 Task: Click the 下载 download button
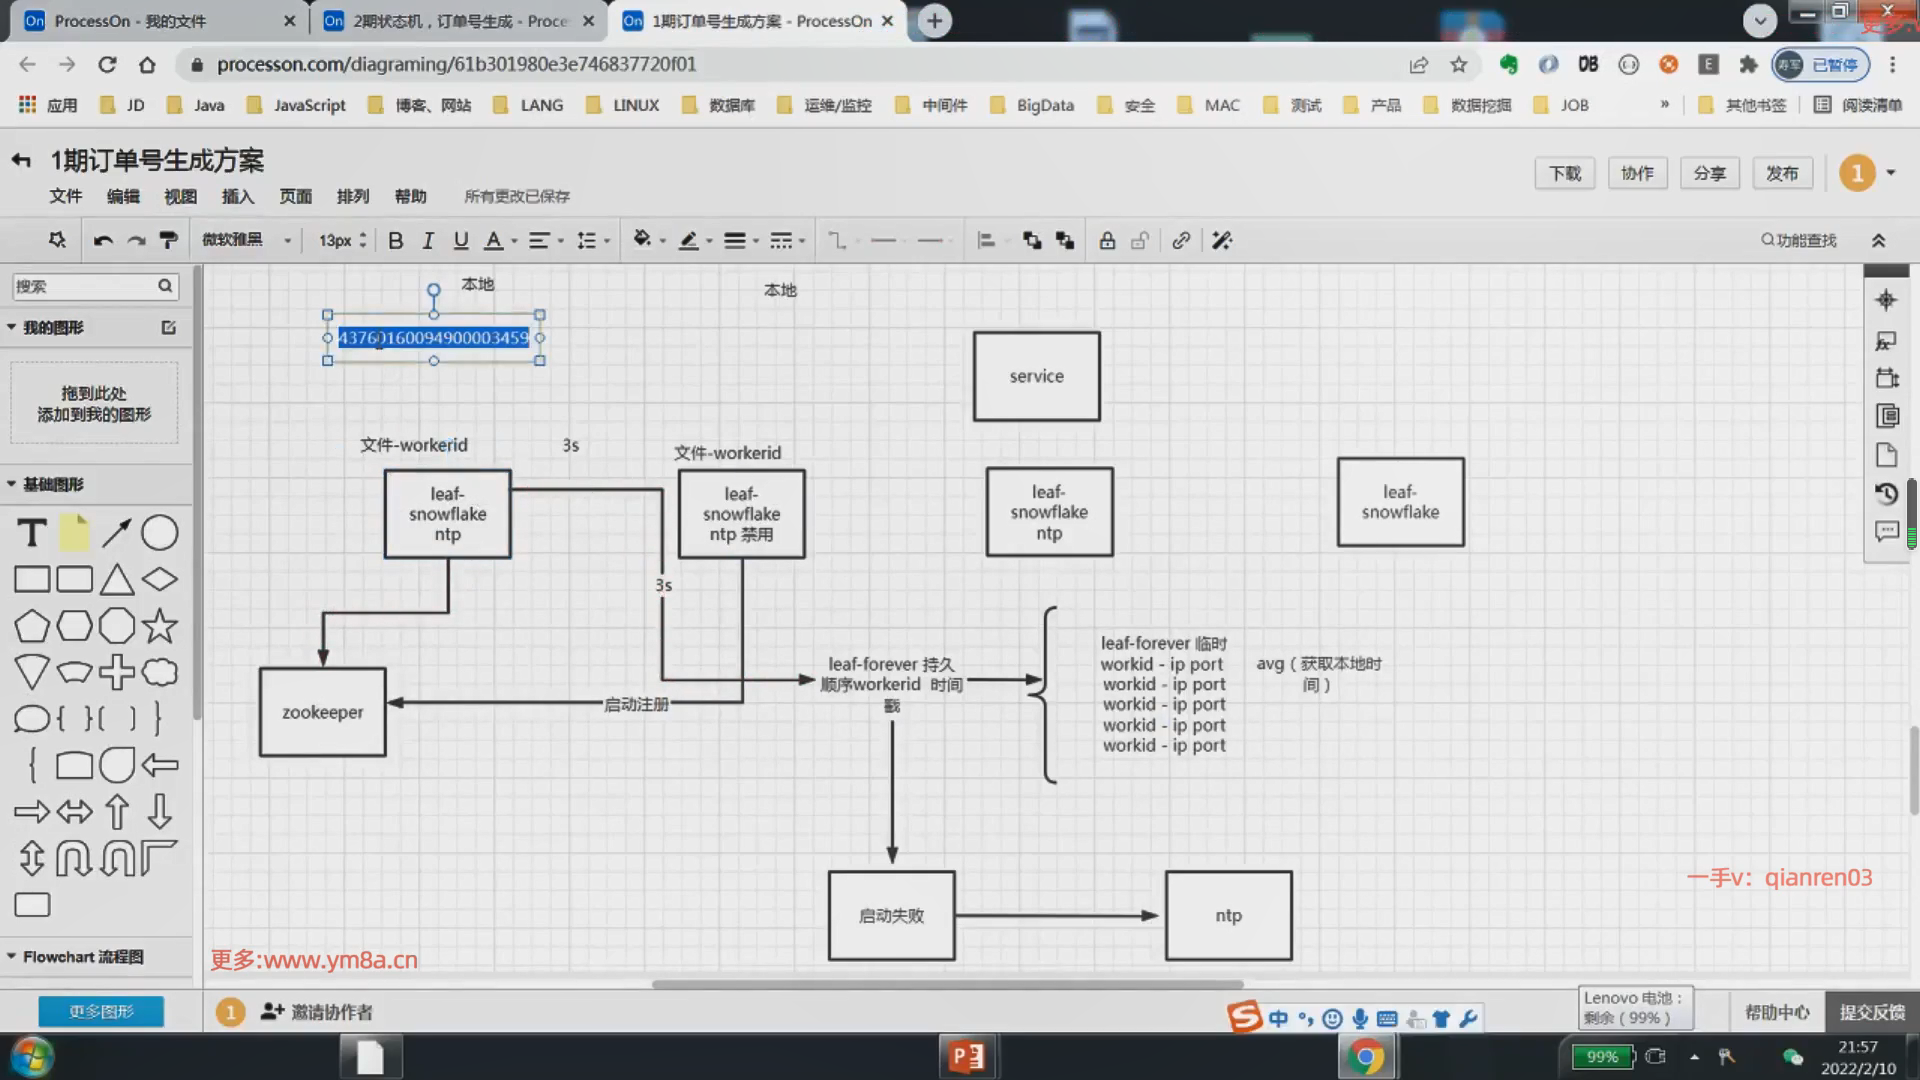tap(1564, 174)
